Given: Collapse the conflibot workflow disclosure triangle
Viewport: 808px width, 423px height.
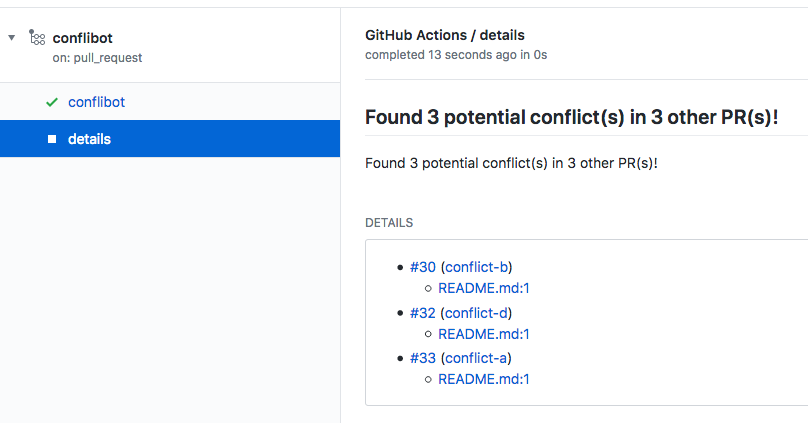Looking at the screenshot, I should pos(11,38).
